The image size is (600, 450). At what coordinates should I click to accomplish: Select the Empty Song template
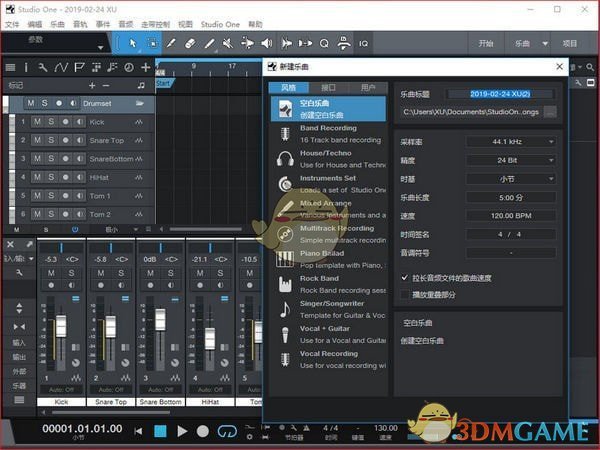click(328, 109)
